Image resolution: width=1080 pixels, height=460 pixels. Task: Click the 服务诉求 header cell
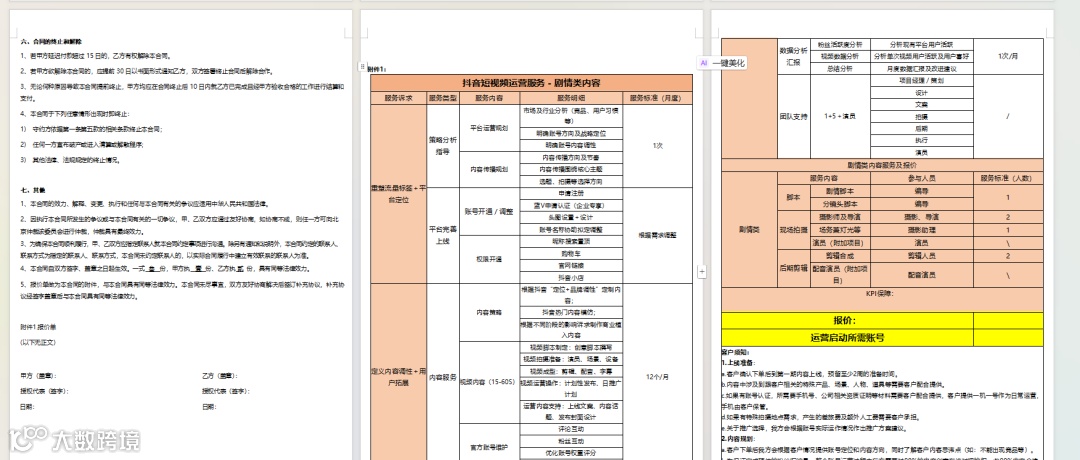399,98
